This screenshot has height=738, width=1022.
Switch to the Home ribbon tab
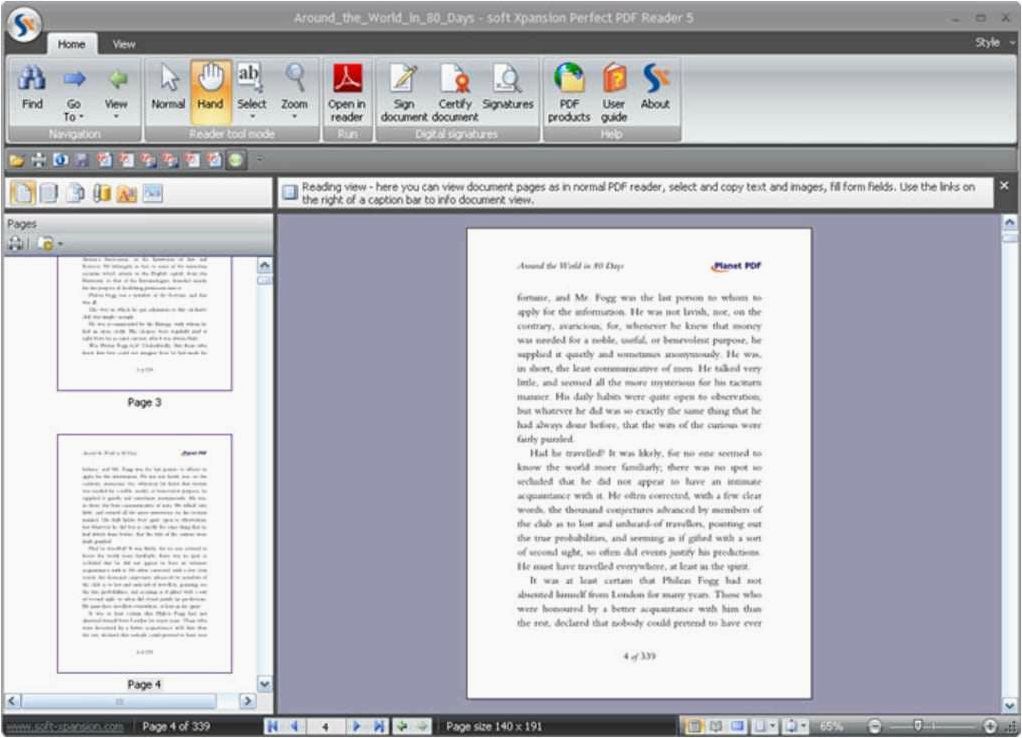point(72,44)
